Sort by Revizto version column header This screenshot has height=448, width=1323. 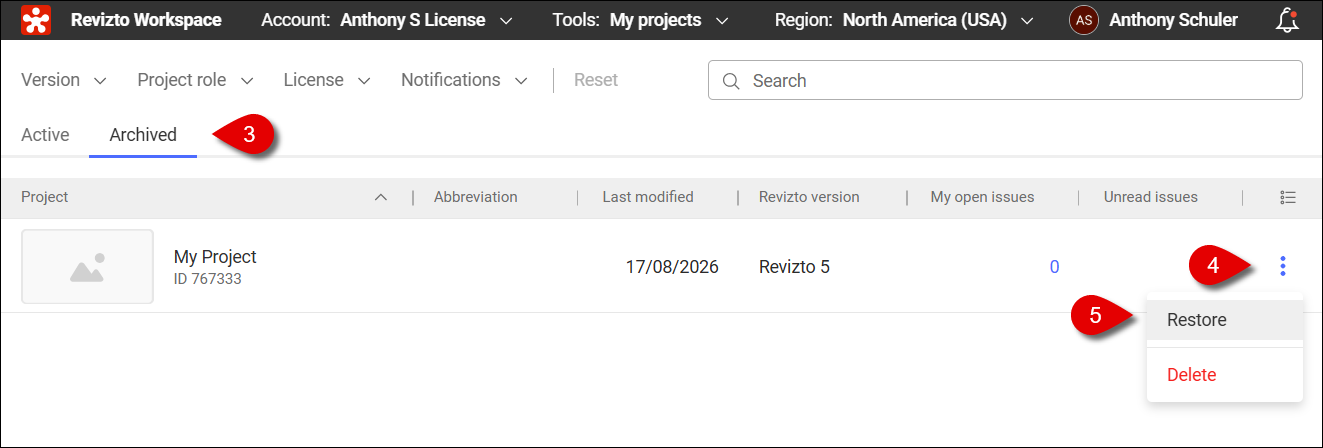809,197
